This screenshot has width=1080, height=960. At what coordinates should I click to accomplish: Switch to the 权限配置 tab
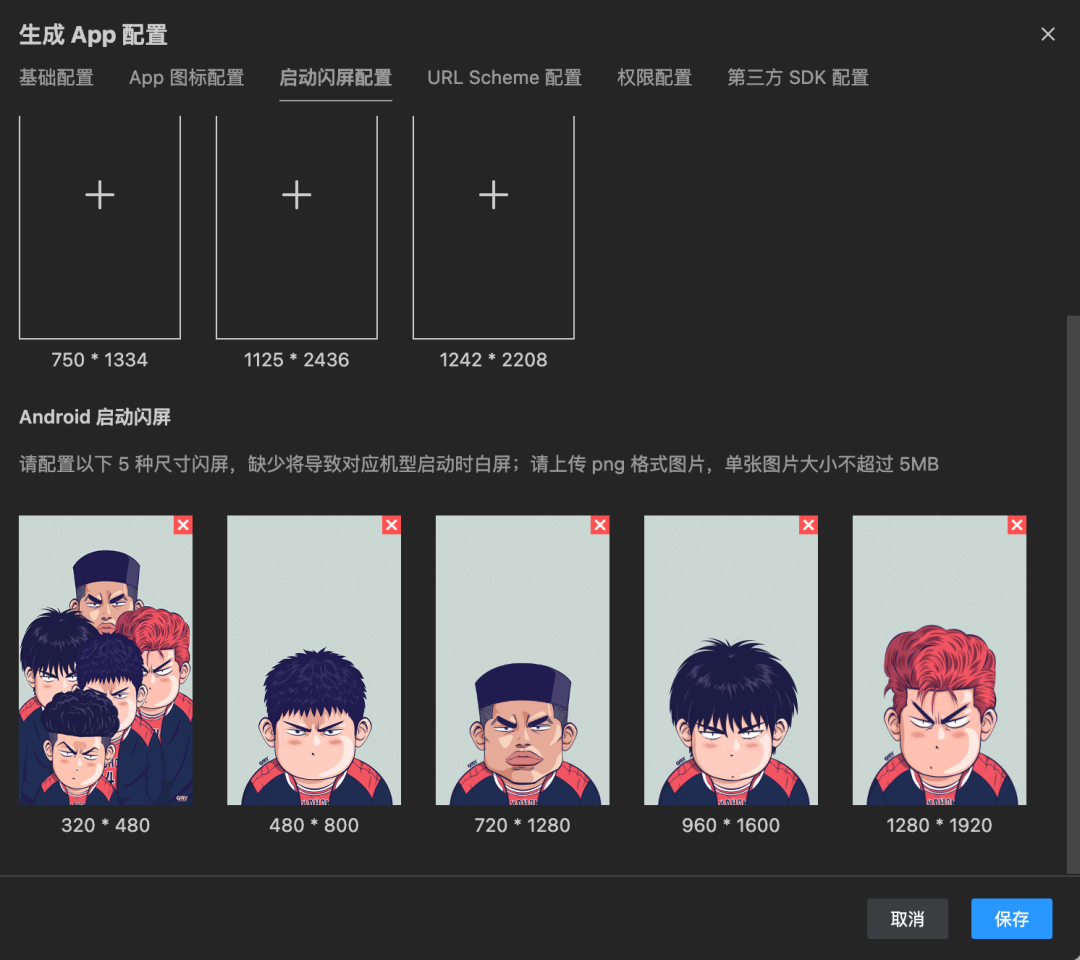coord(655,77)
